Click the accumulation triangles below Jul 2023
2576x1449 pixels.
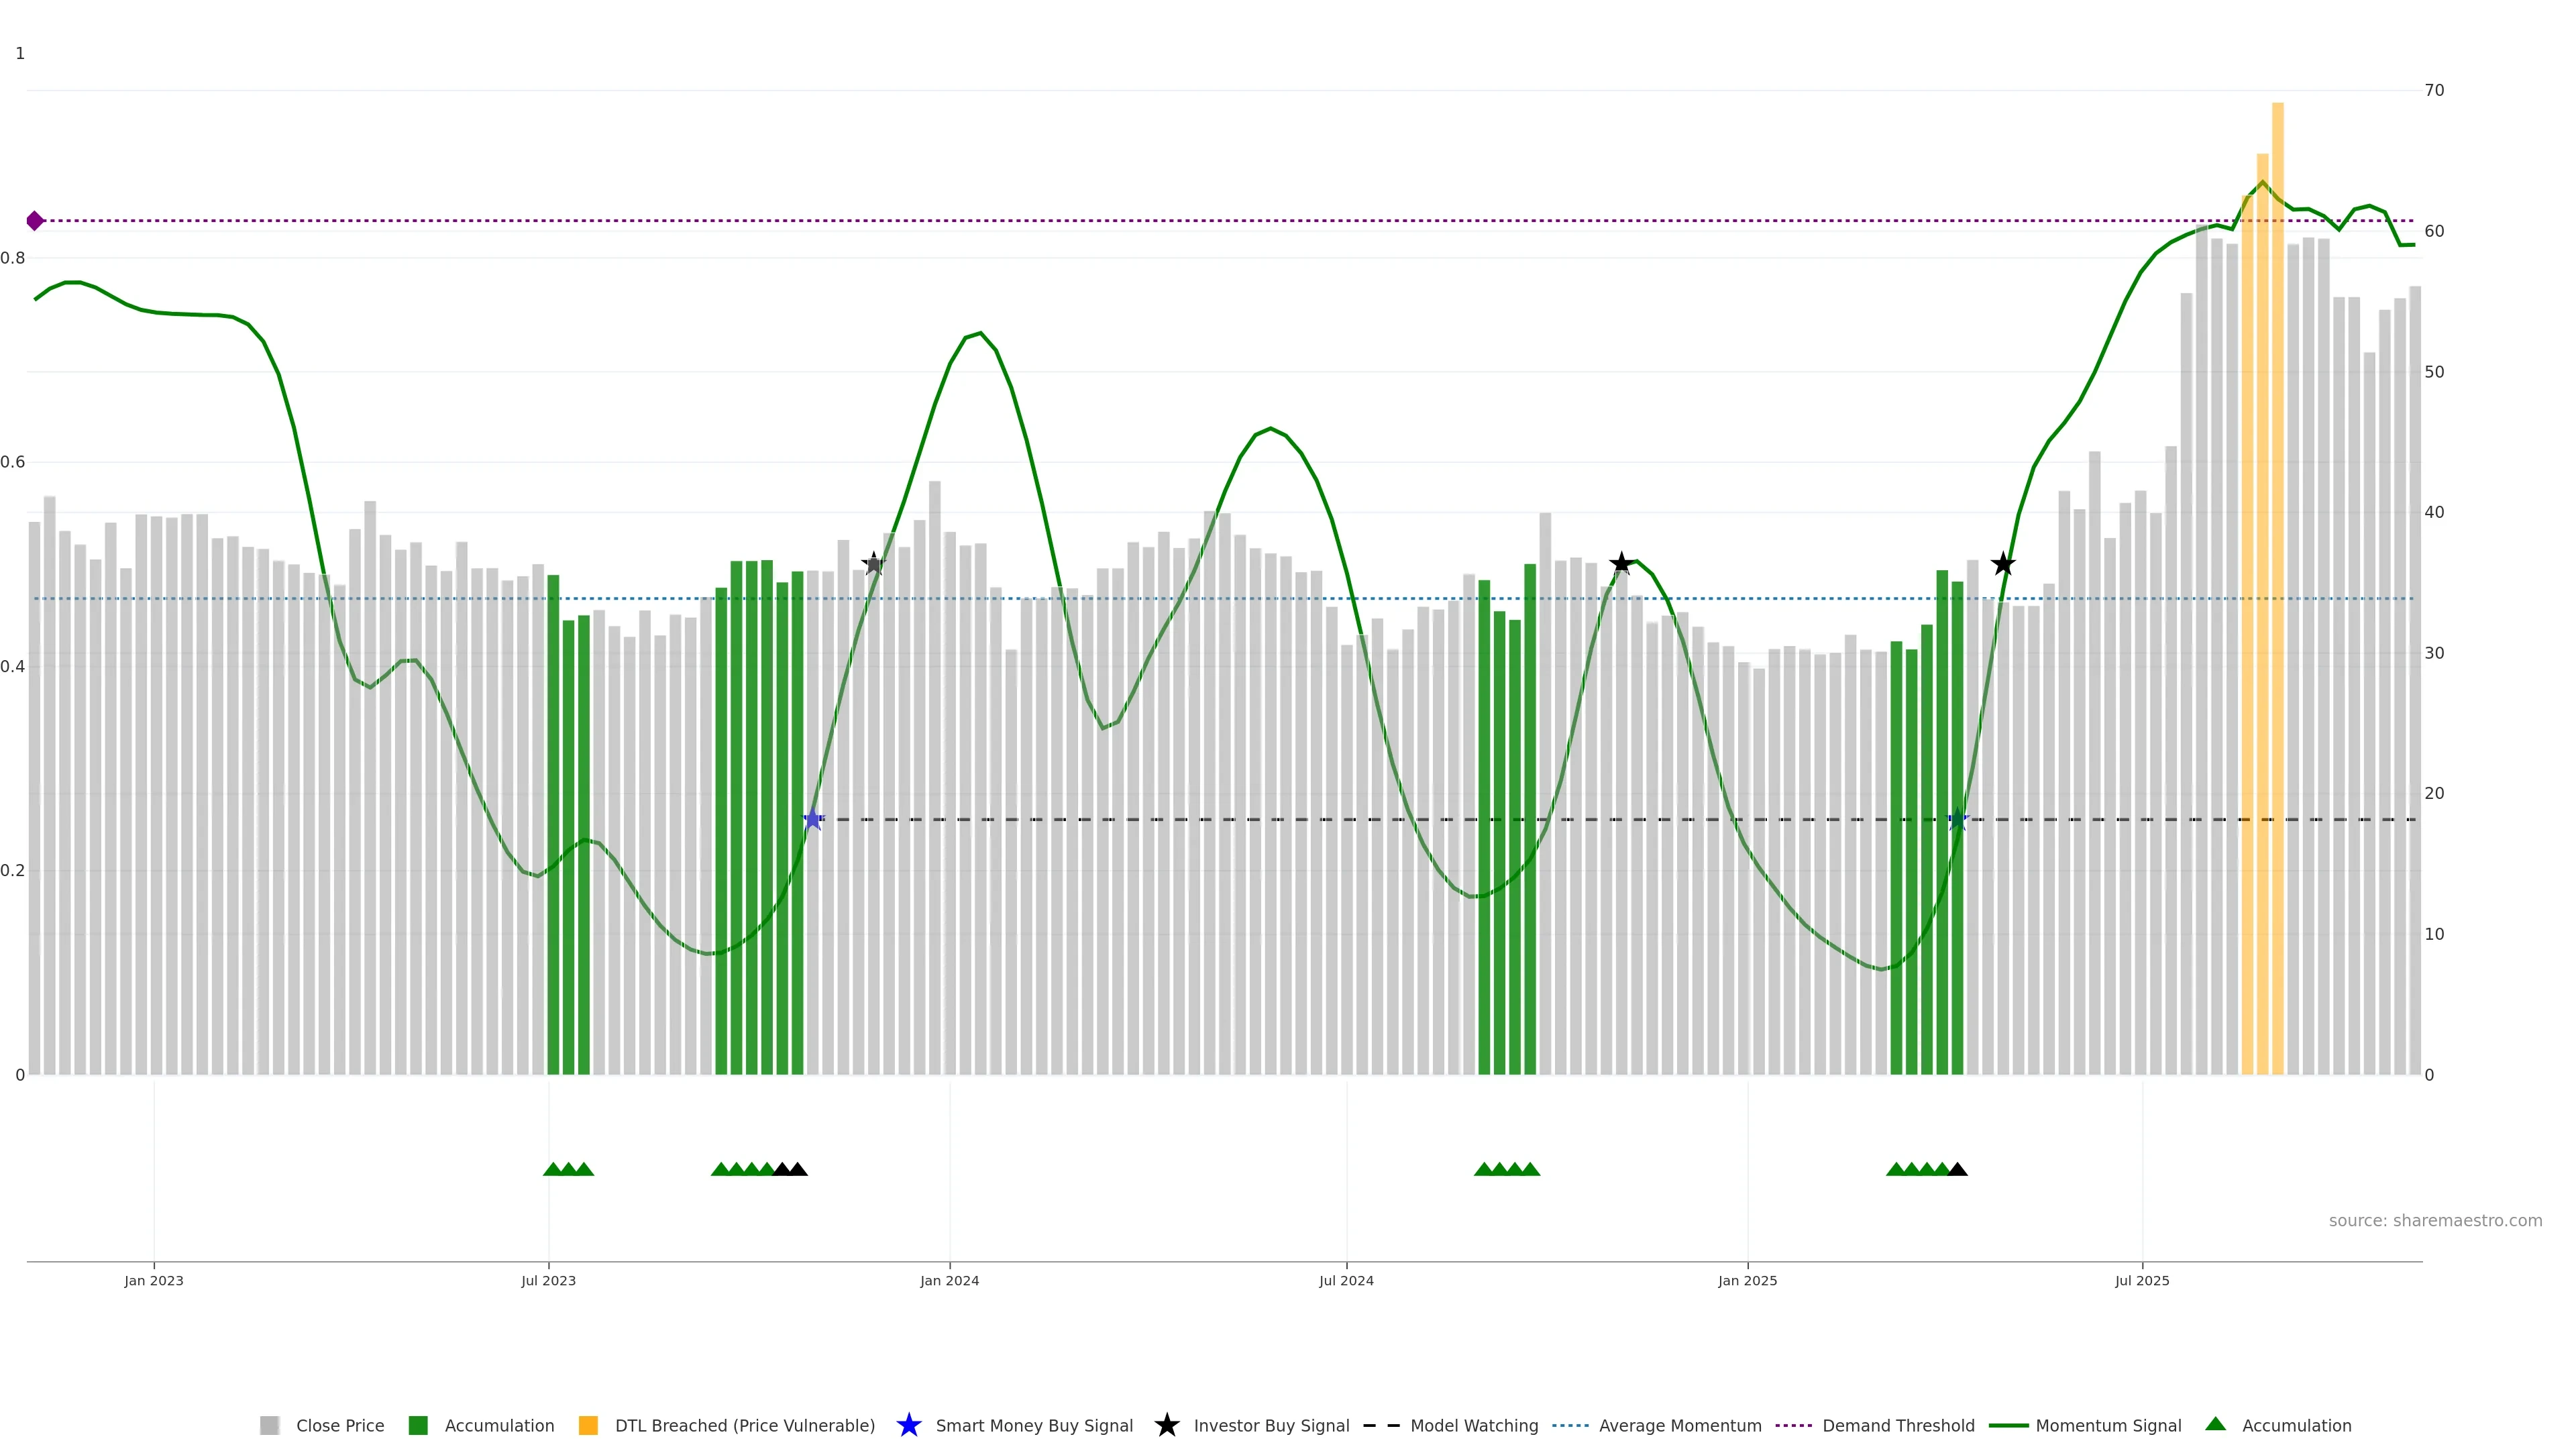click(x=568, y=1169)
